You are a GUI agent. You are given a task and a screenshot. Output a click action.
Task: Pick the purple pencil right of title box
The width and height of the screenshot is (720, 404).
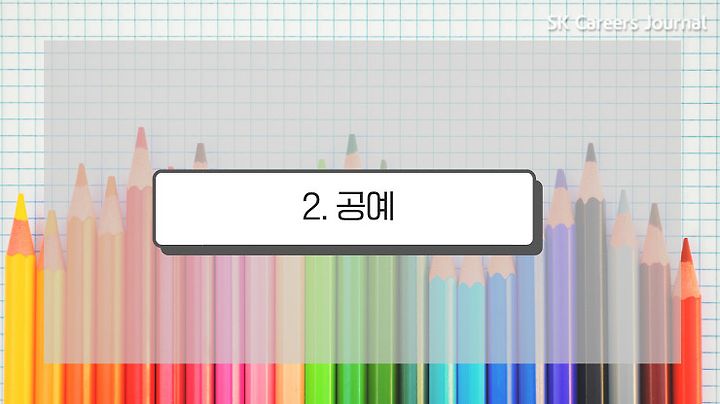click(560, 285)
